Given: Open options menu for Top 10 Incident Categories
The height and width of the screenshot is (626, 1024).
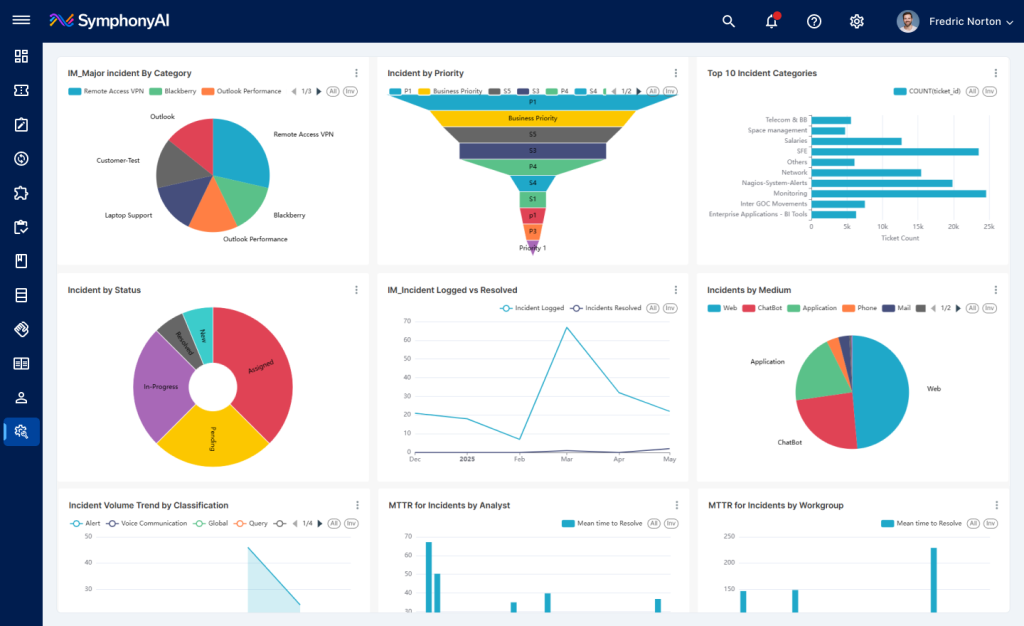Looking at the screenshot, I should pos(995,73).
